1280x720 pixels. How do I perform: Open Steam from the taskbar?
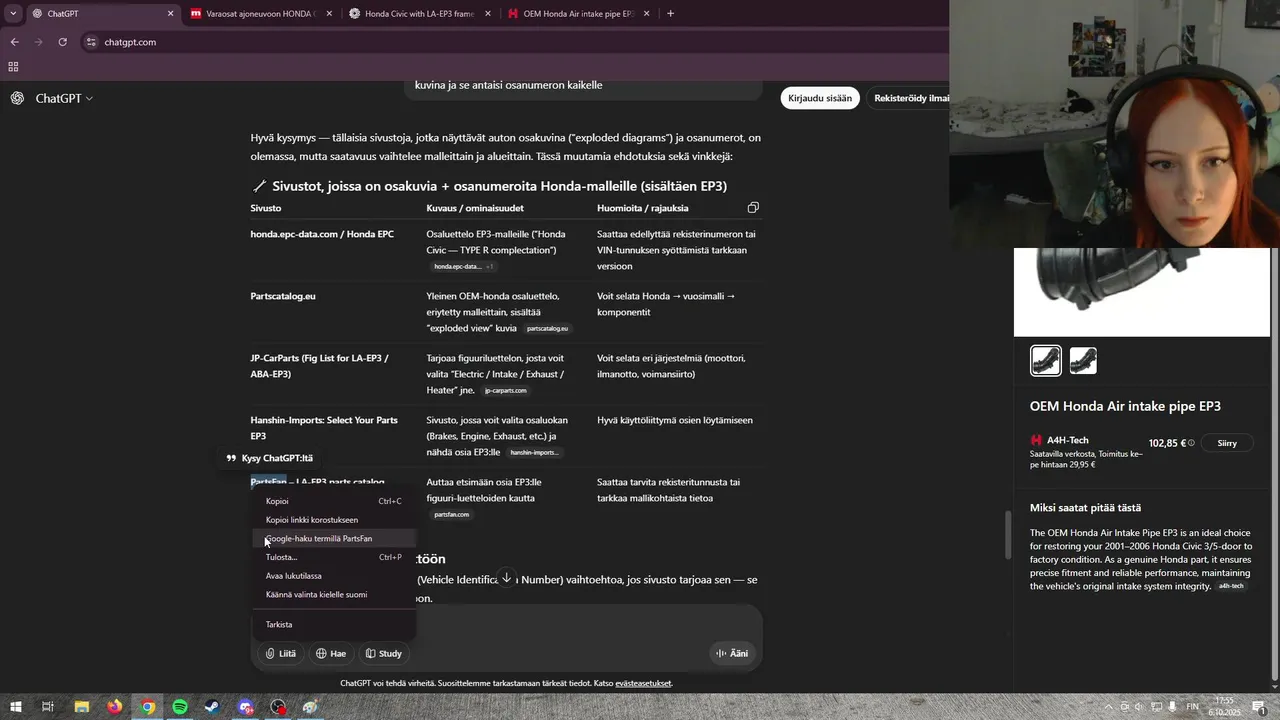click(213, 707)
